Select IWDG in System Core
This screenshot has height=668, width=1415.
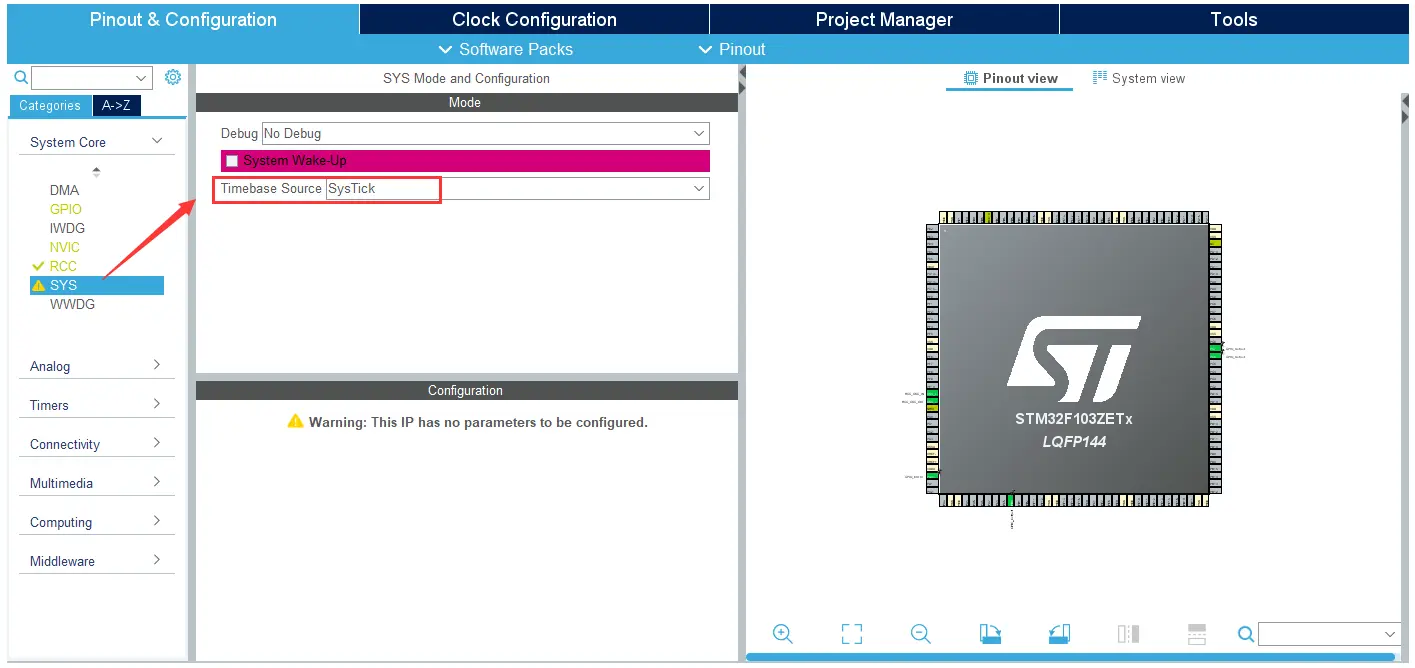coord(67,228)
